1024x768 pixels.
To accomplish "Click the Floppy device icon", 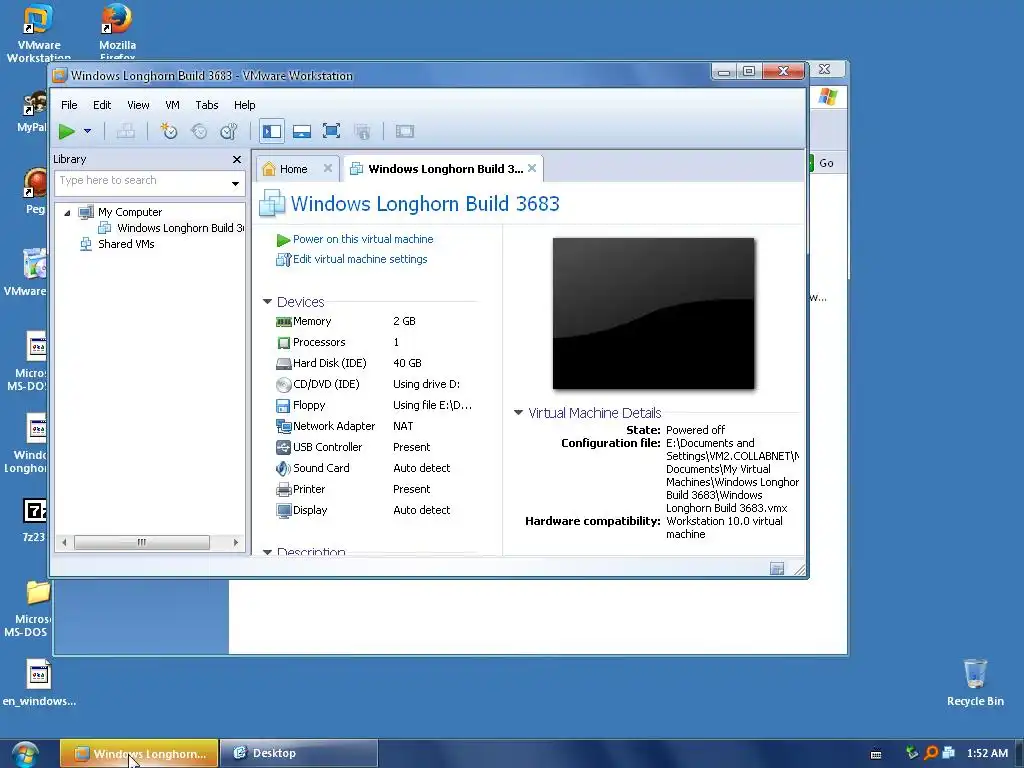I will 283,406.
